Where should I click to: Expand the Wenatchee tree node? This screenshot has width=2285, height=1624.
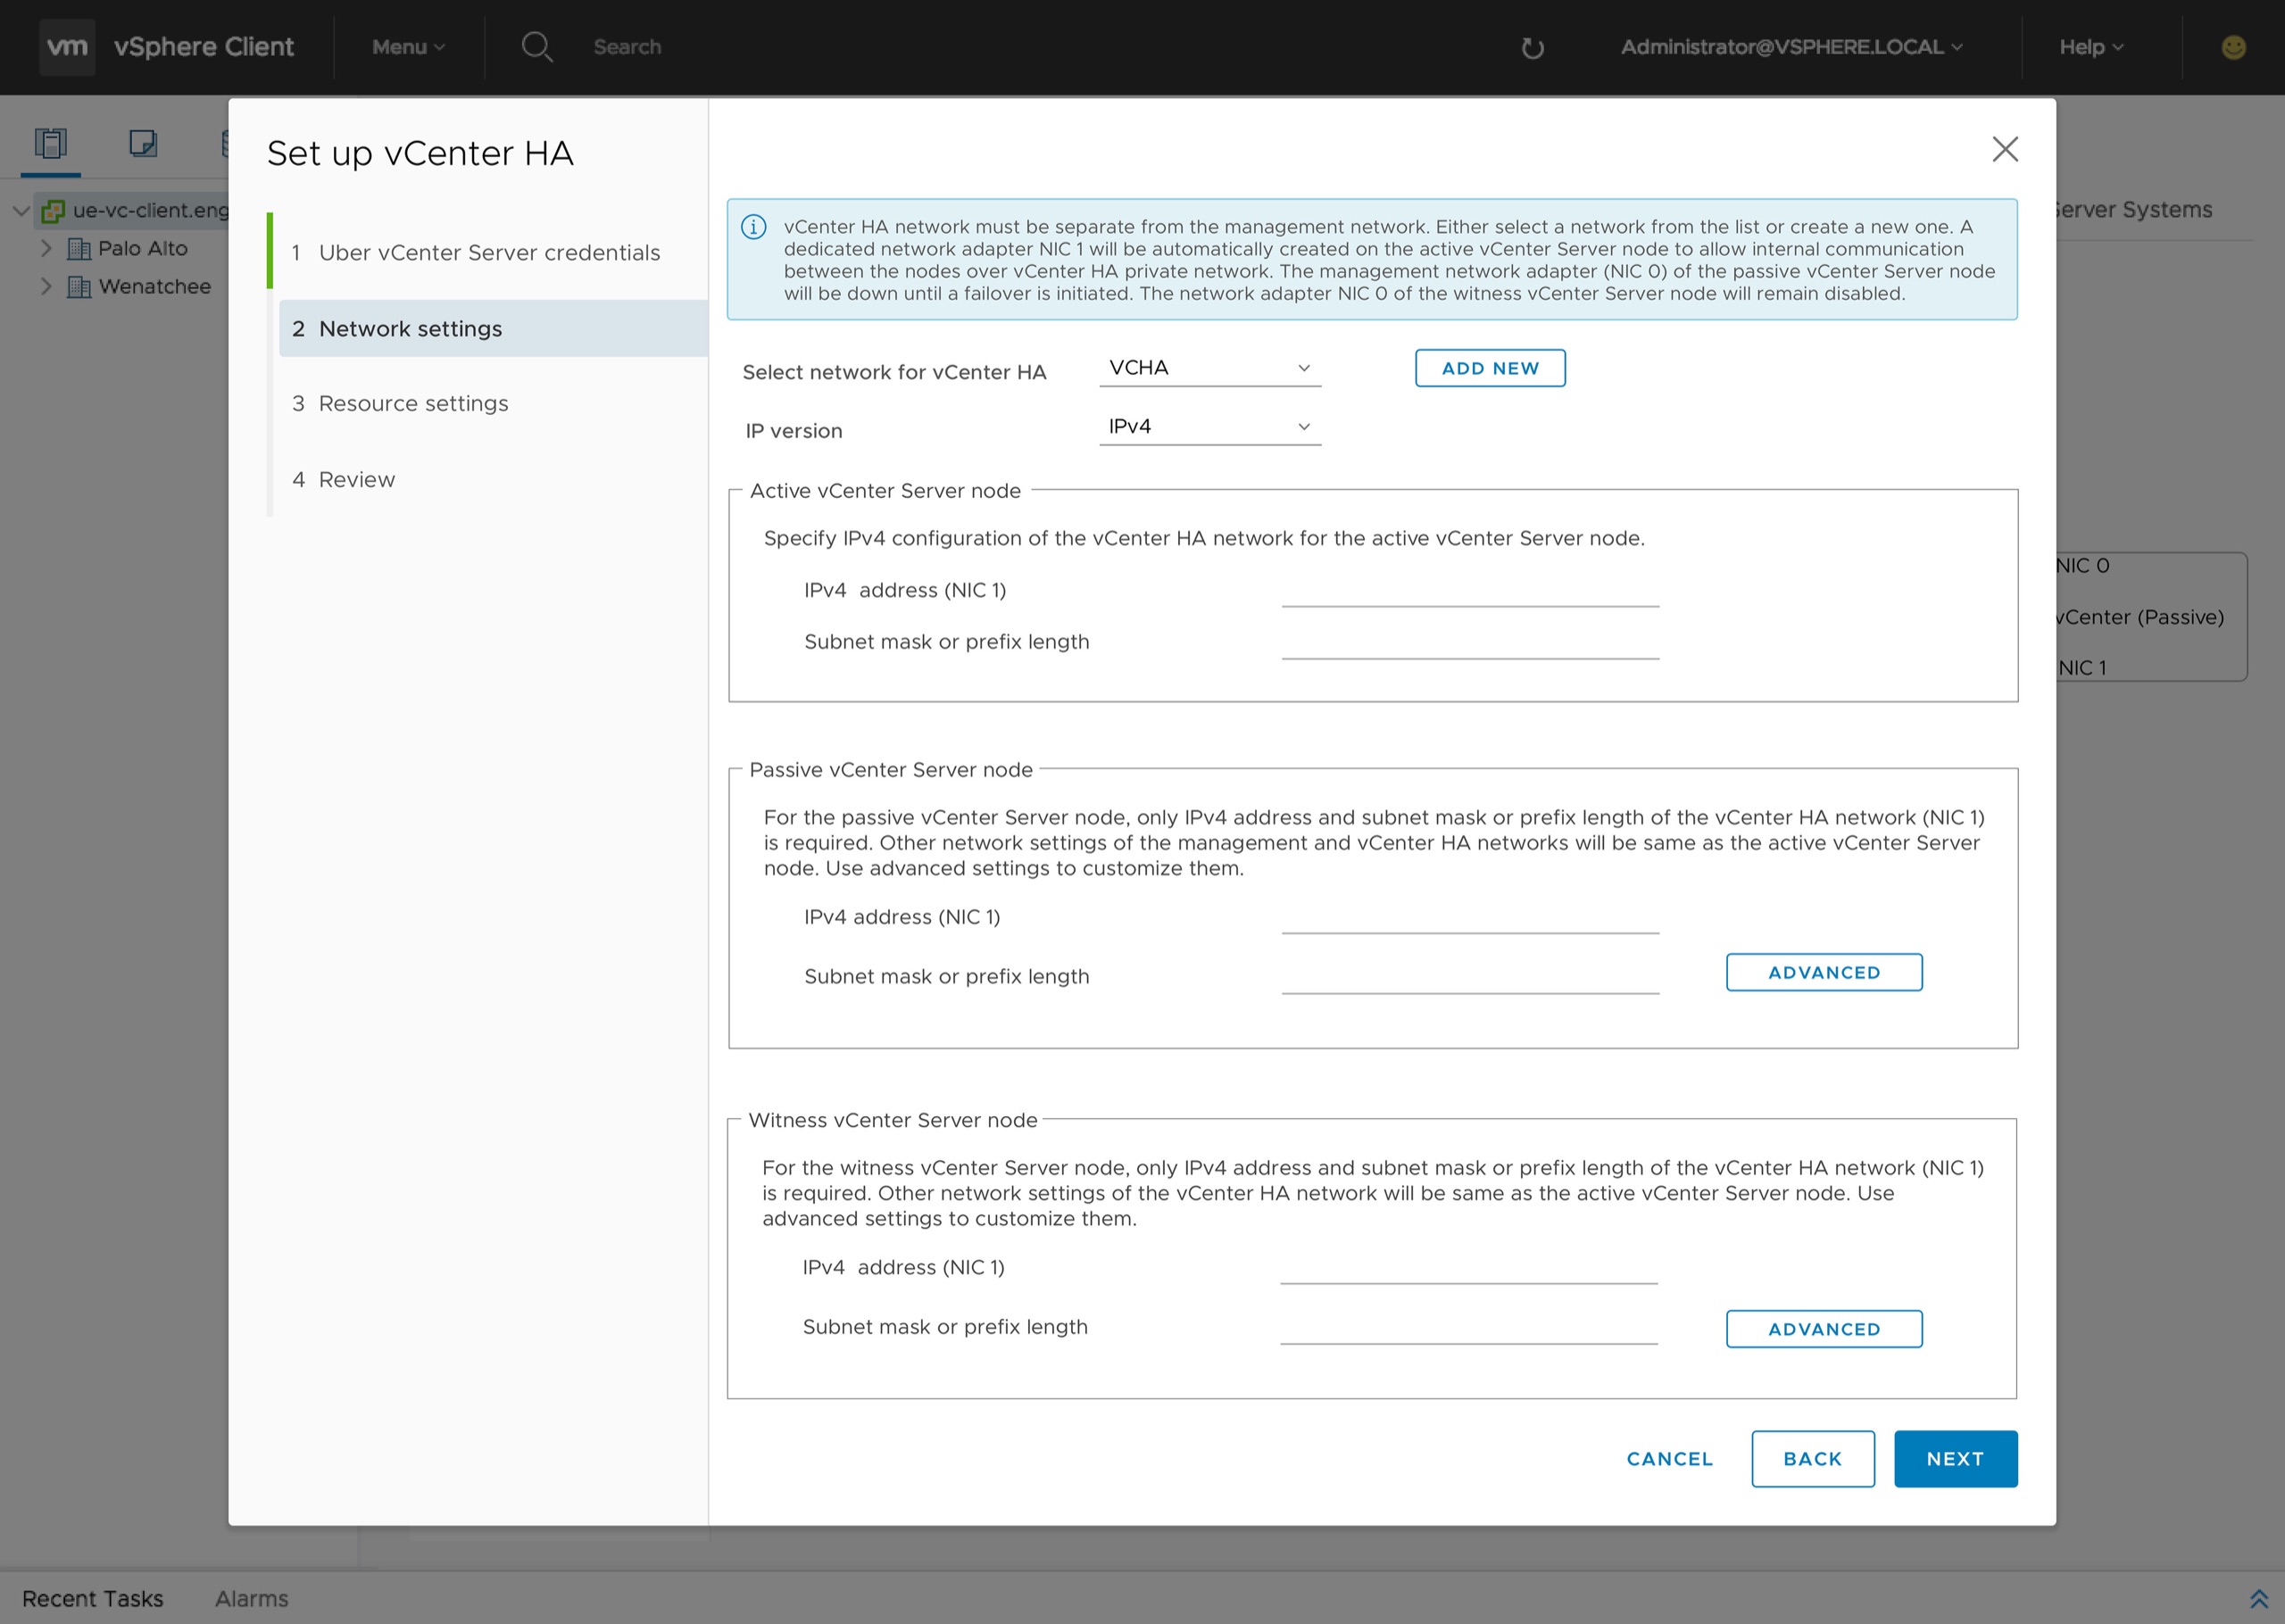tap(45, 287)
